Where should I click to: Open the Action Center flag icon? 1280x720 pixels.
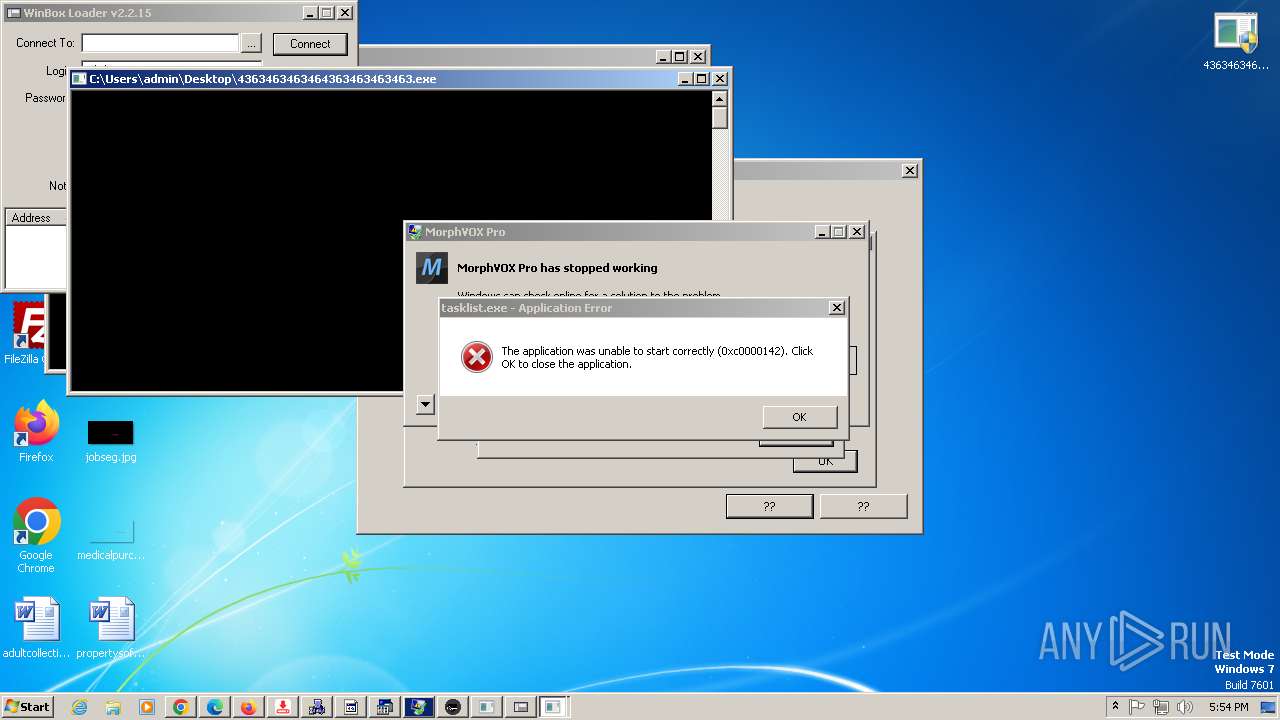coord(1137,706)
